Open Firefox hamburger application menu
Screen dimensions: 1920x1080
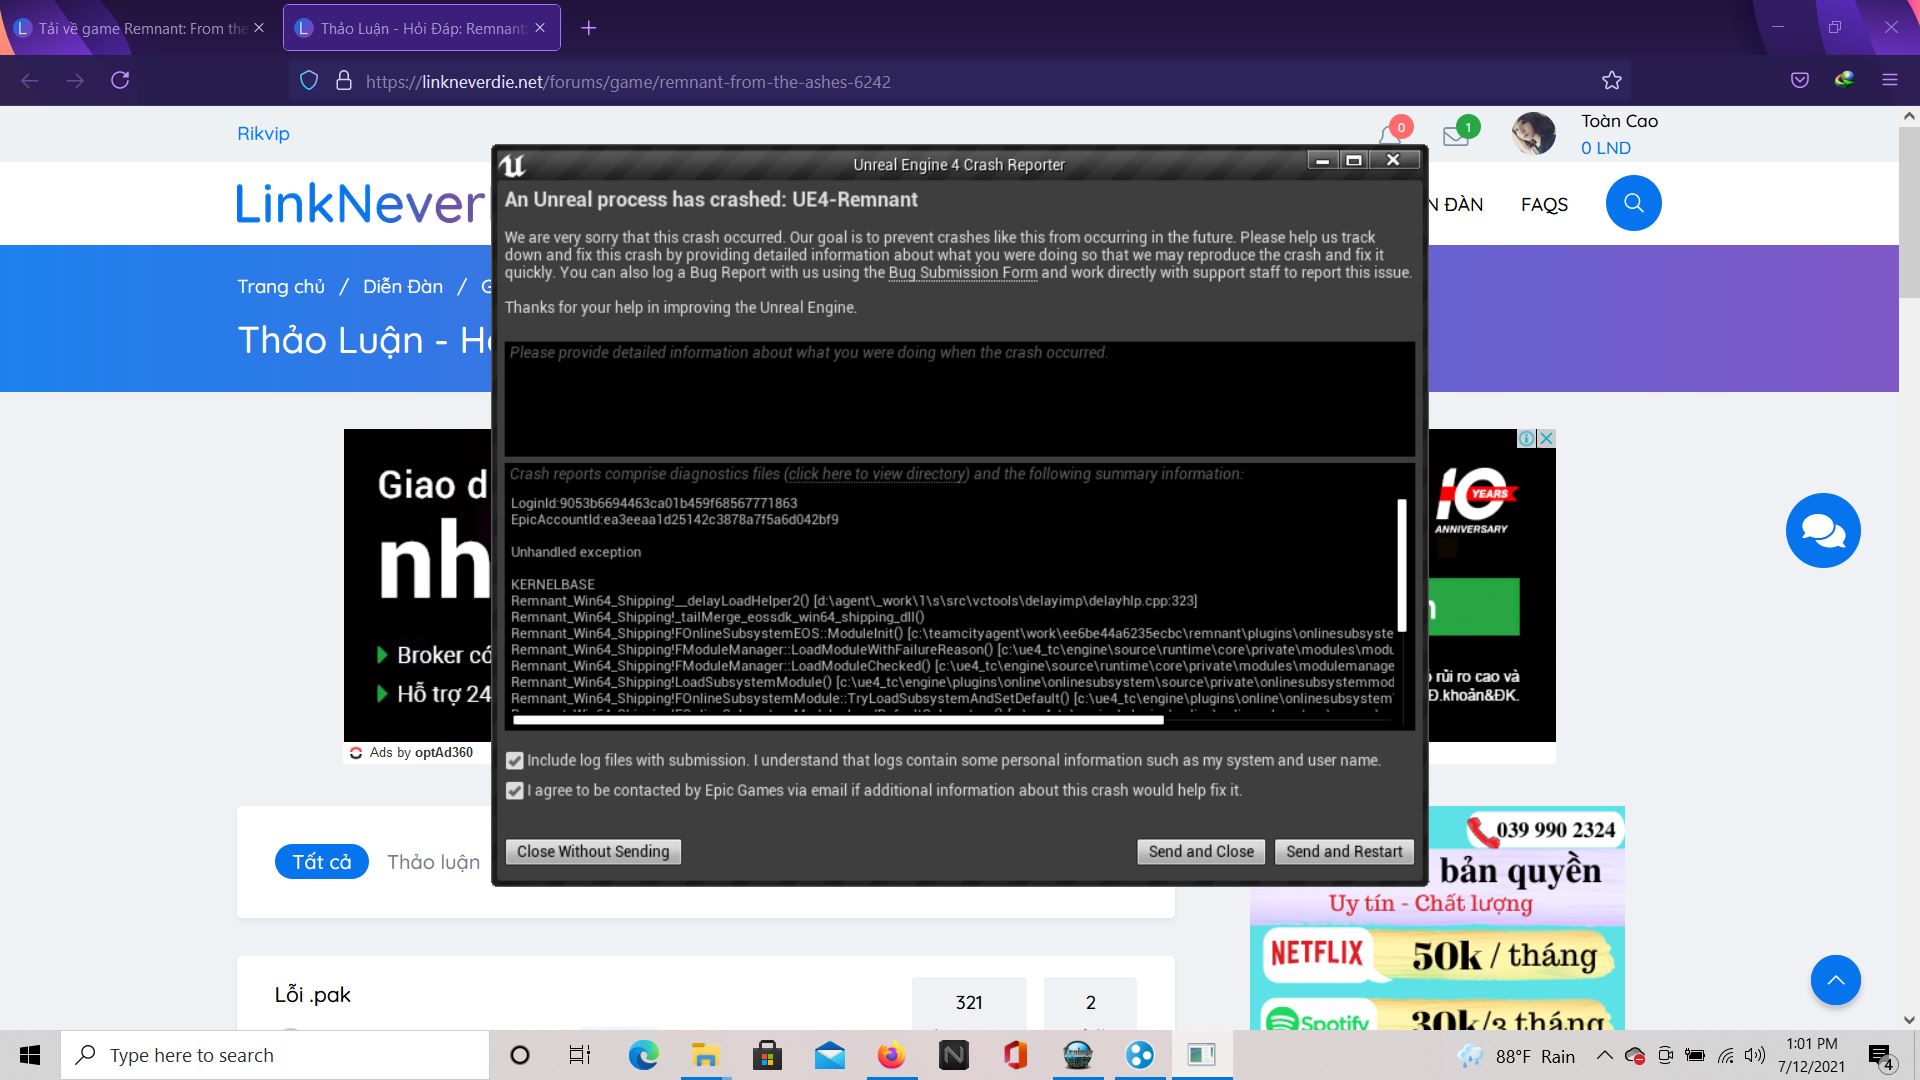tap(1889, 81)
